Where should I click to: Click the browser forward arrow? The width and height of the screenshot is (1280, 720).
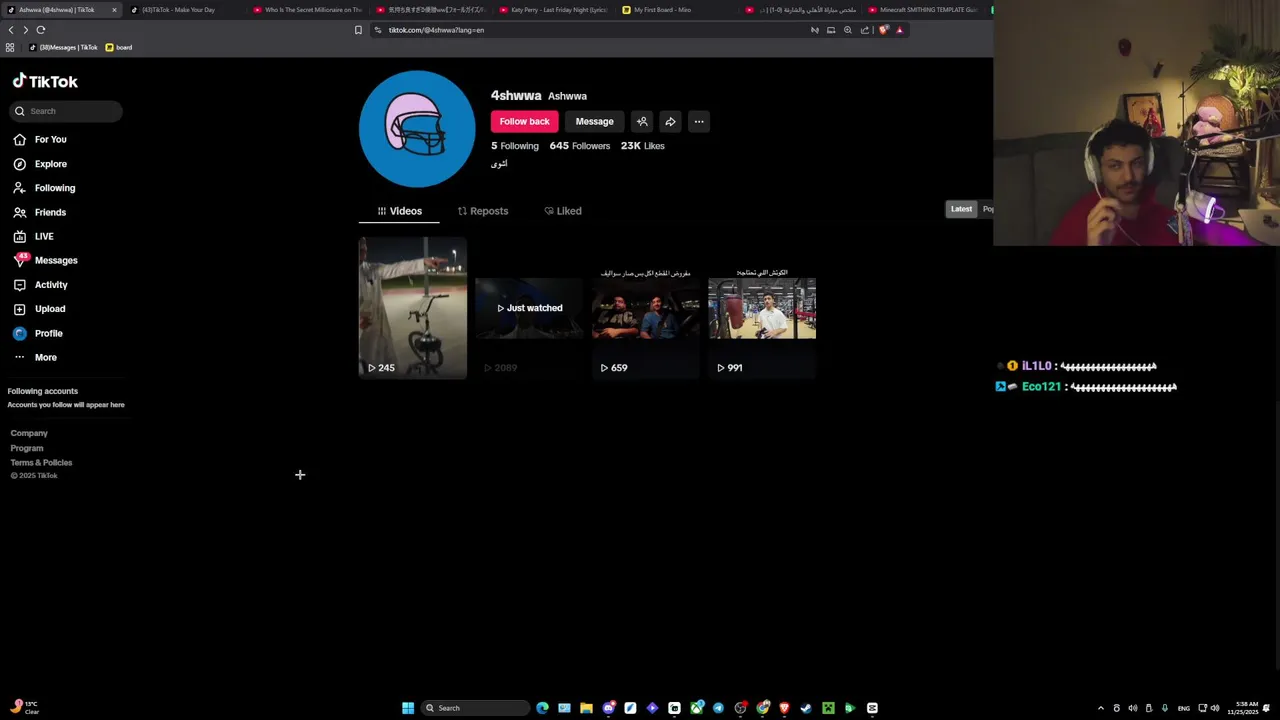[x=26, y=30]
